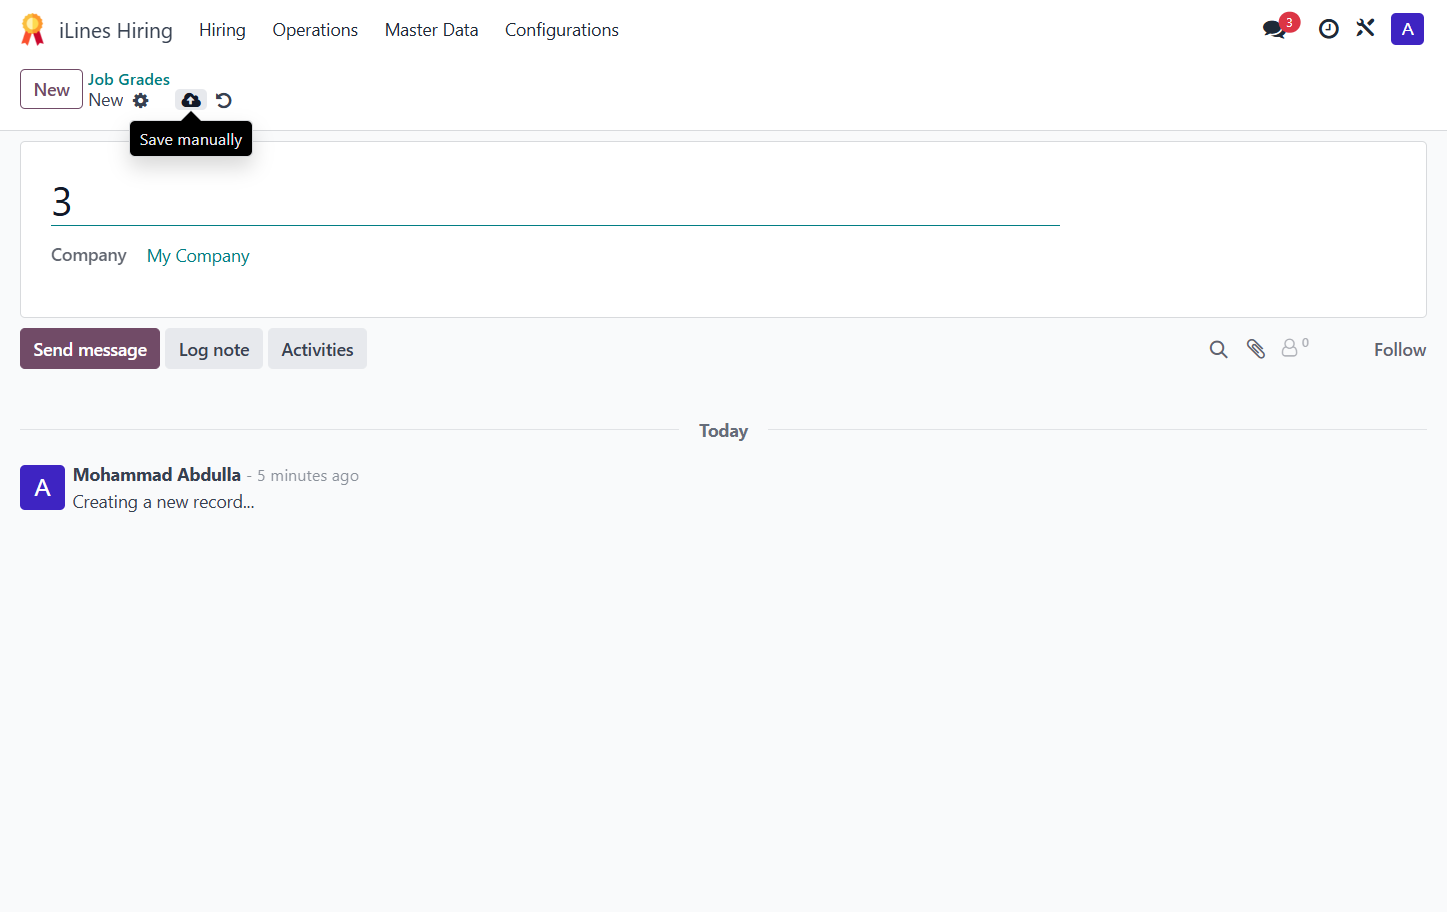Open the Activities button
The image size is (1447, 912).
point(317,349)
